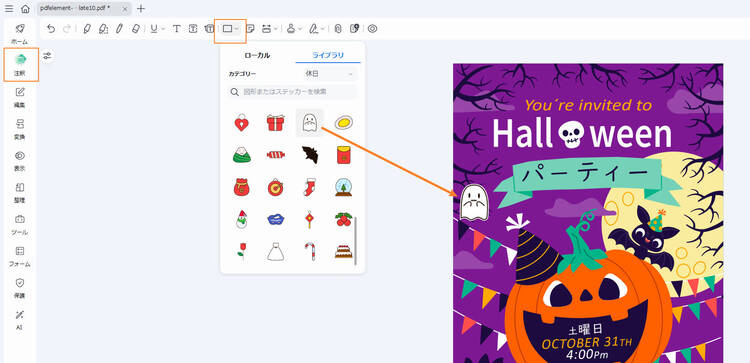Image resolution: width=750 pixels, height=363 pixels.
Task: Select the text callout tool
Action: point(209,29)
